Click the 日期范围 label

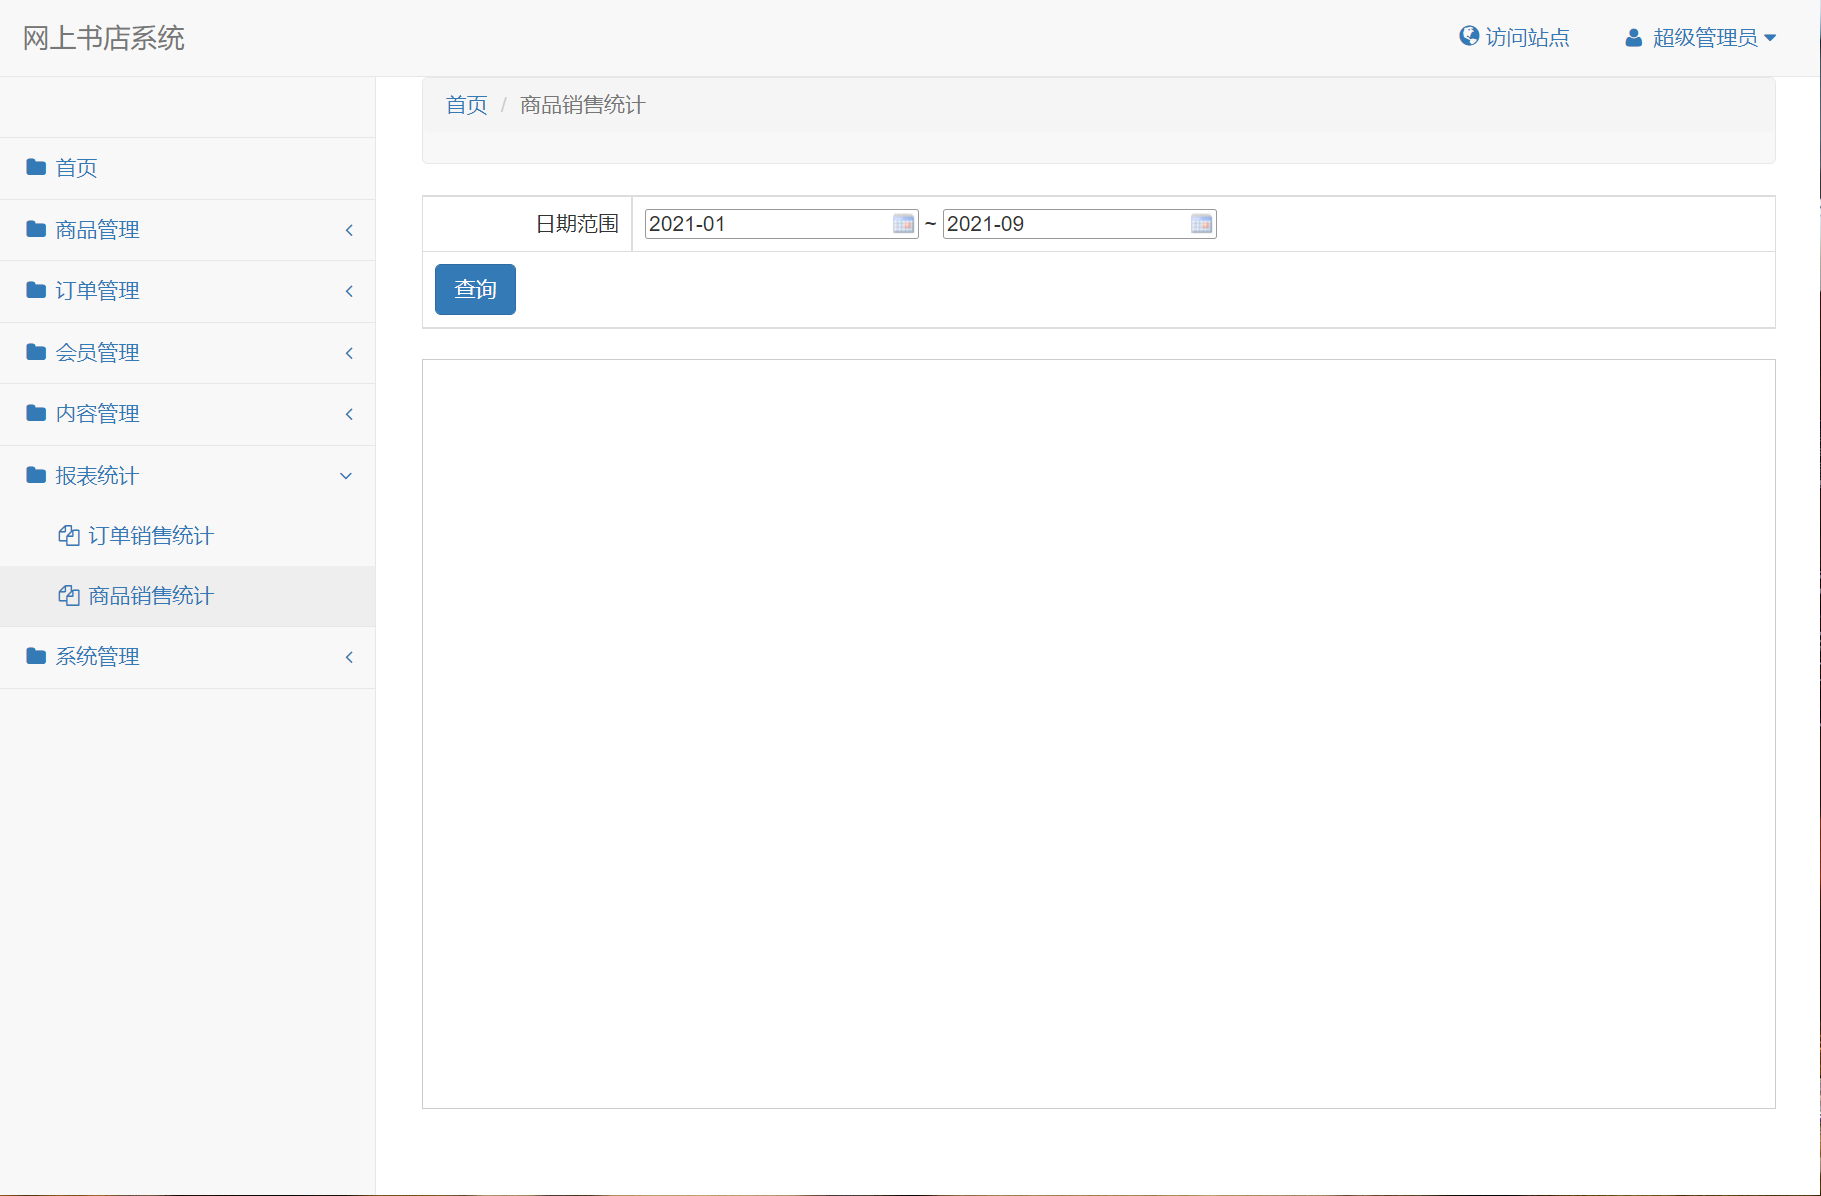pyautogui.click(x=577, y=224)
